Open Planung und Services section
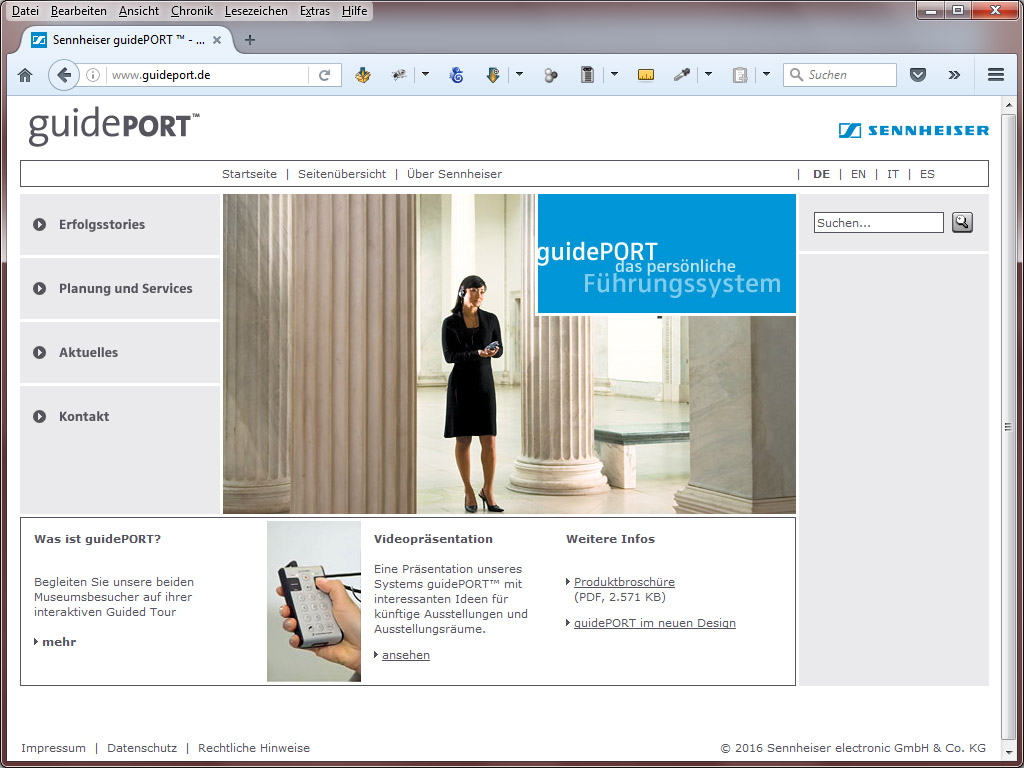The image size is (1024, 768). 120,289
